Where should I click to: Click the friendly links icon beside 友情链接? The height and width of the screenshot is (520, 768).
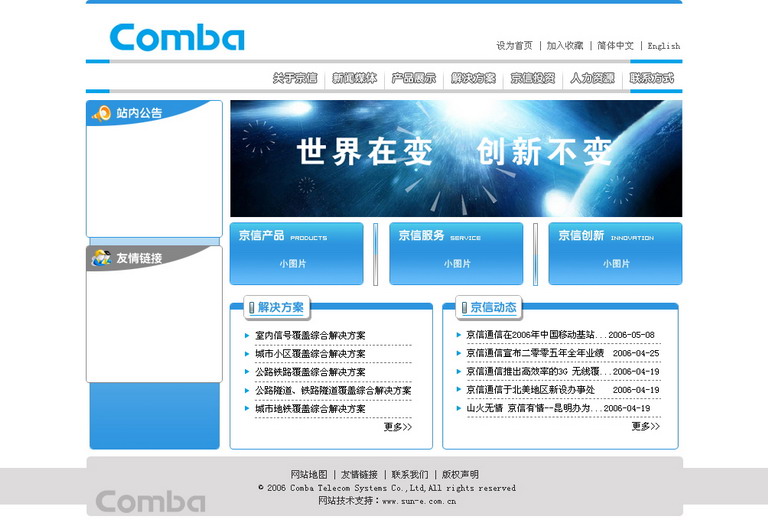click(101, 258)
